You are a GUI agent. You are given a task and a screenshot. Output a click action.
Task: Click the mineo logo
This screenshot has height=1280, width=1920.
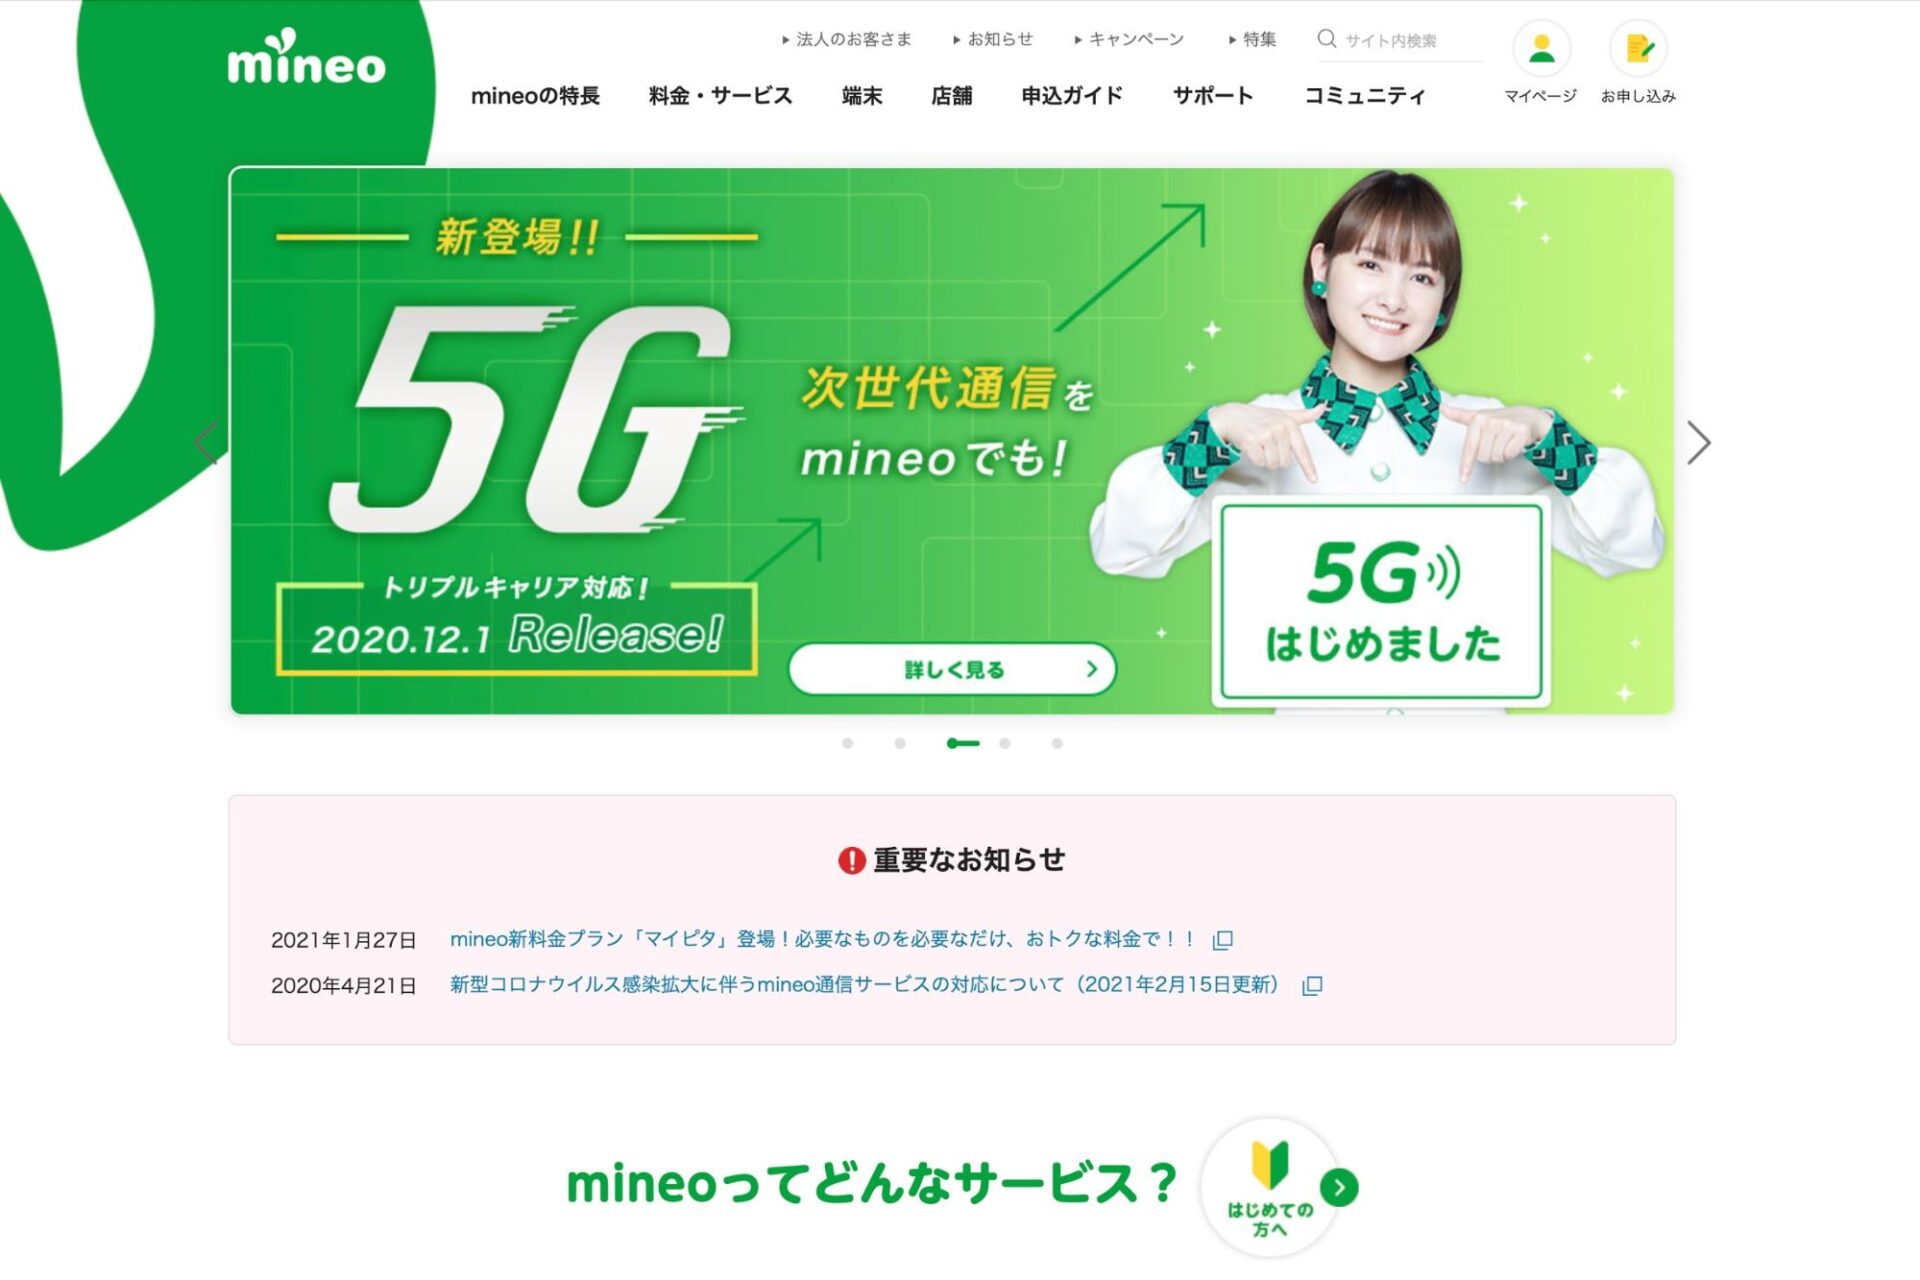tap(306, 57)
